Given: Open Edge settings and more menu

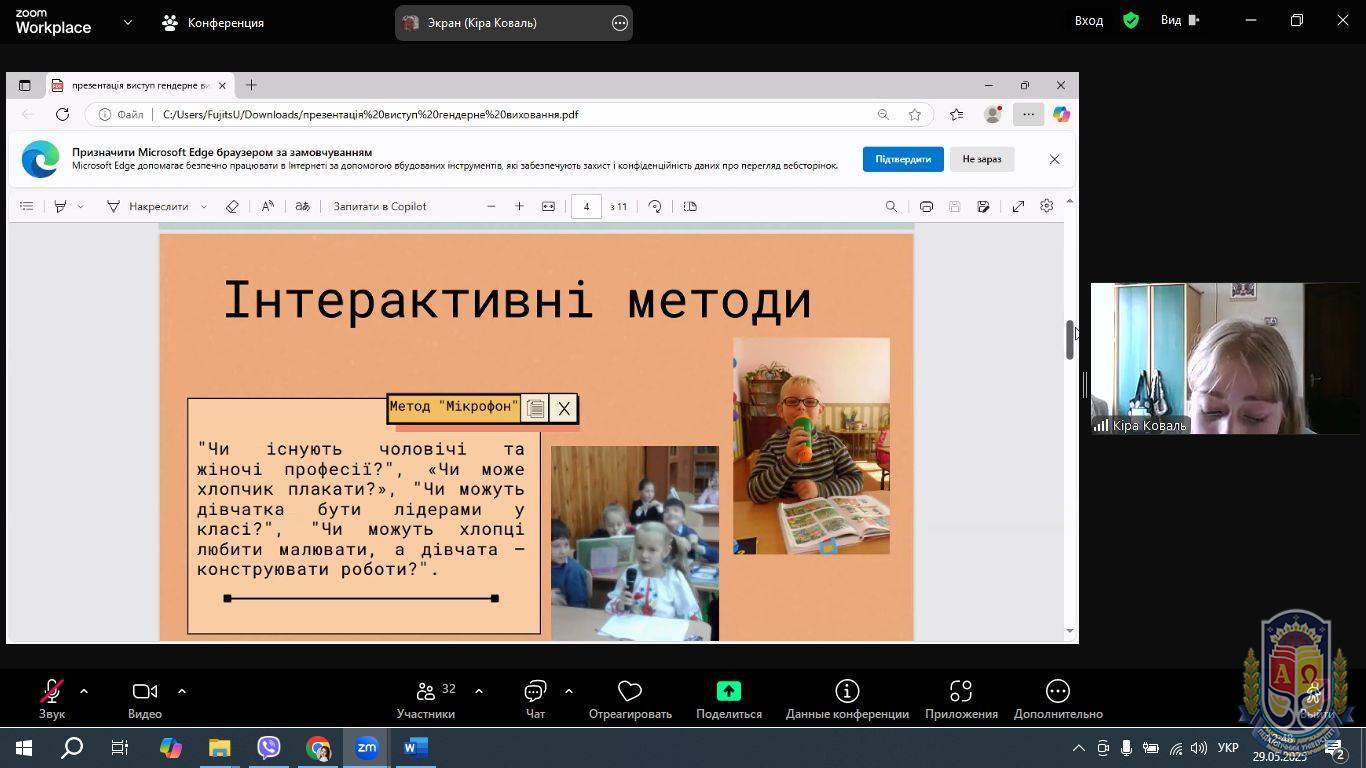Looking at the screenshot, I should click(1028, 114).
